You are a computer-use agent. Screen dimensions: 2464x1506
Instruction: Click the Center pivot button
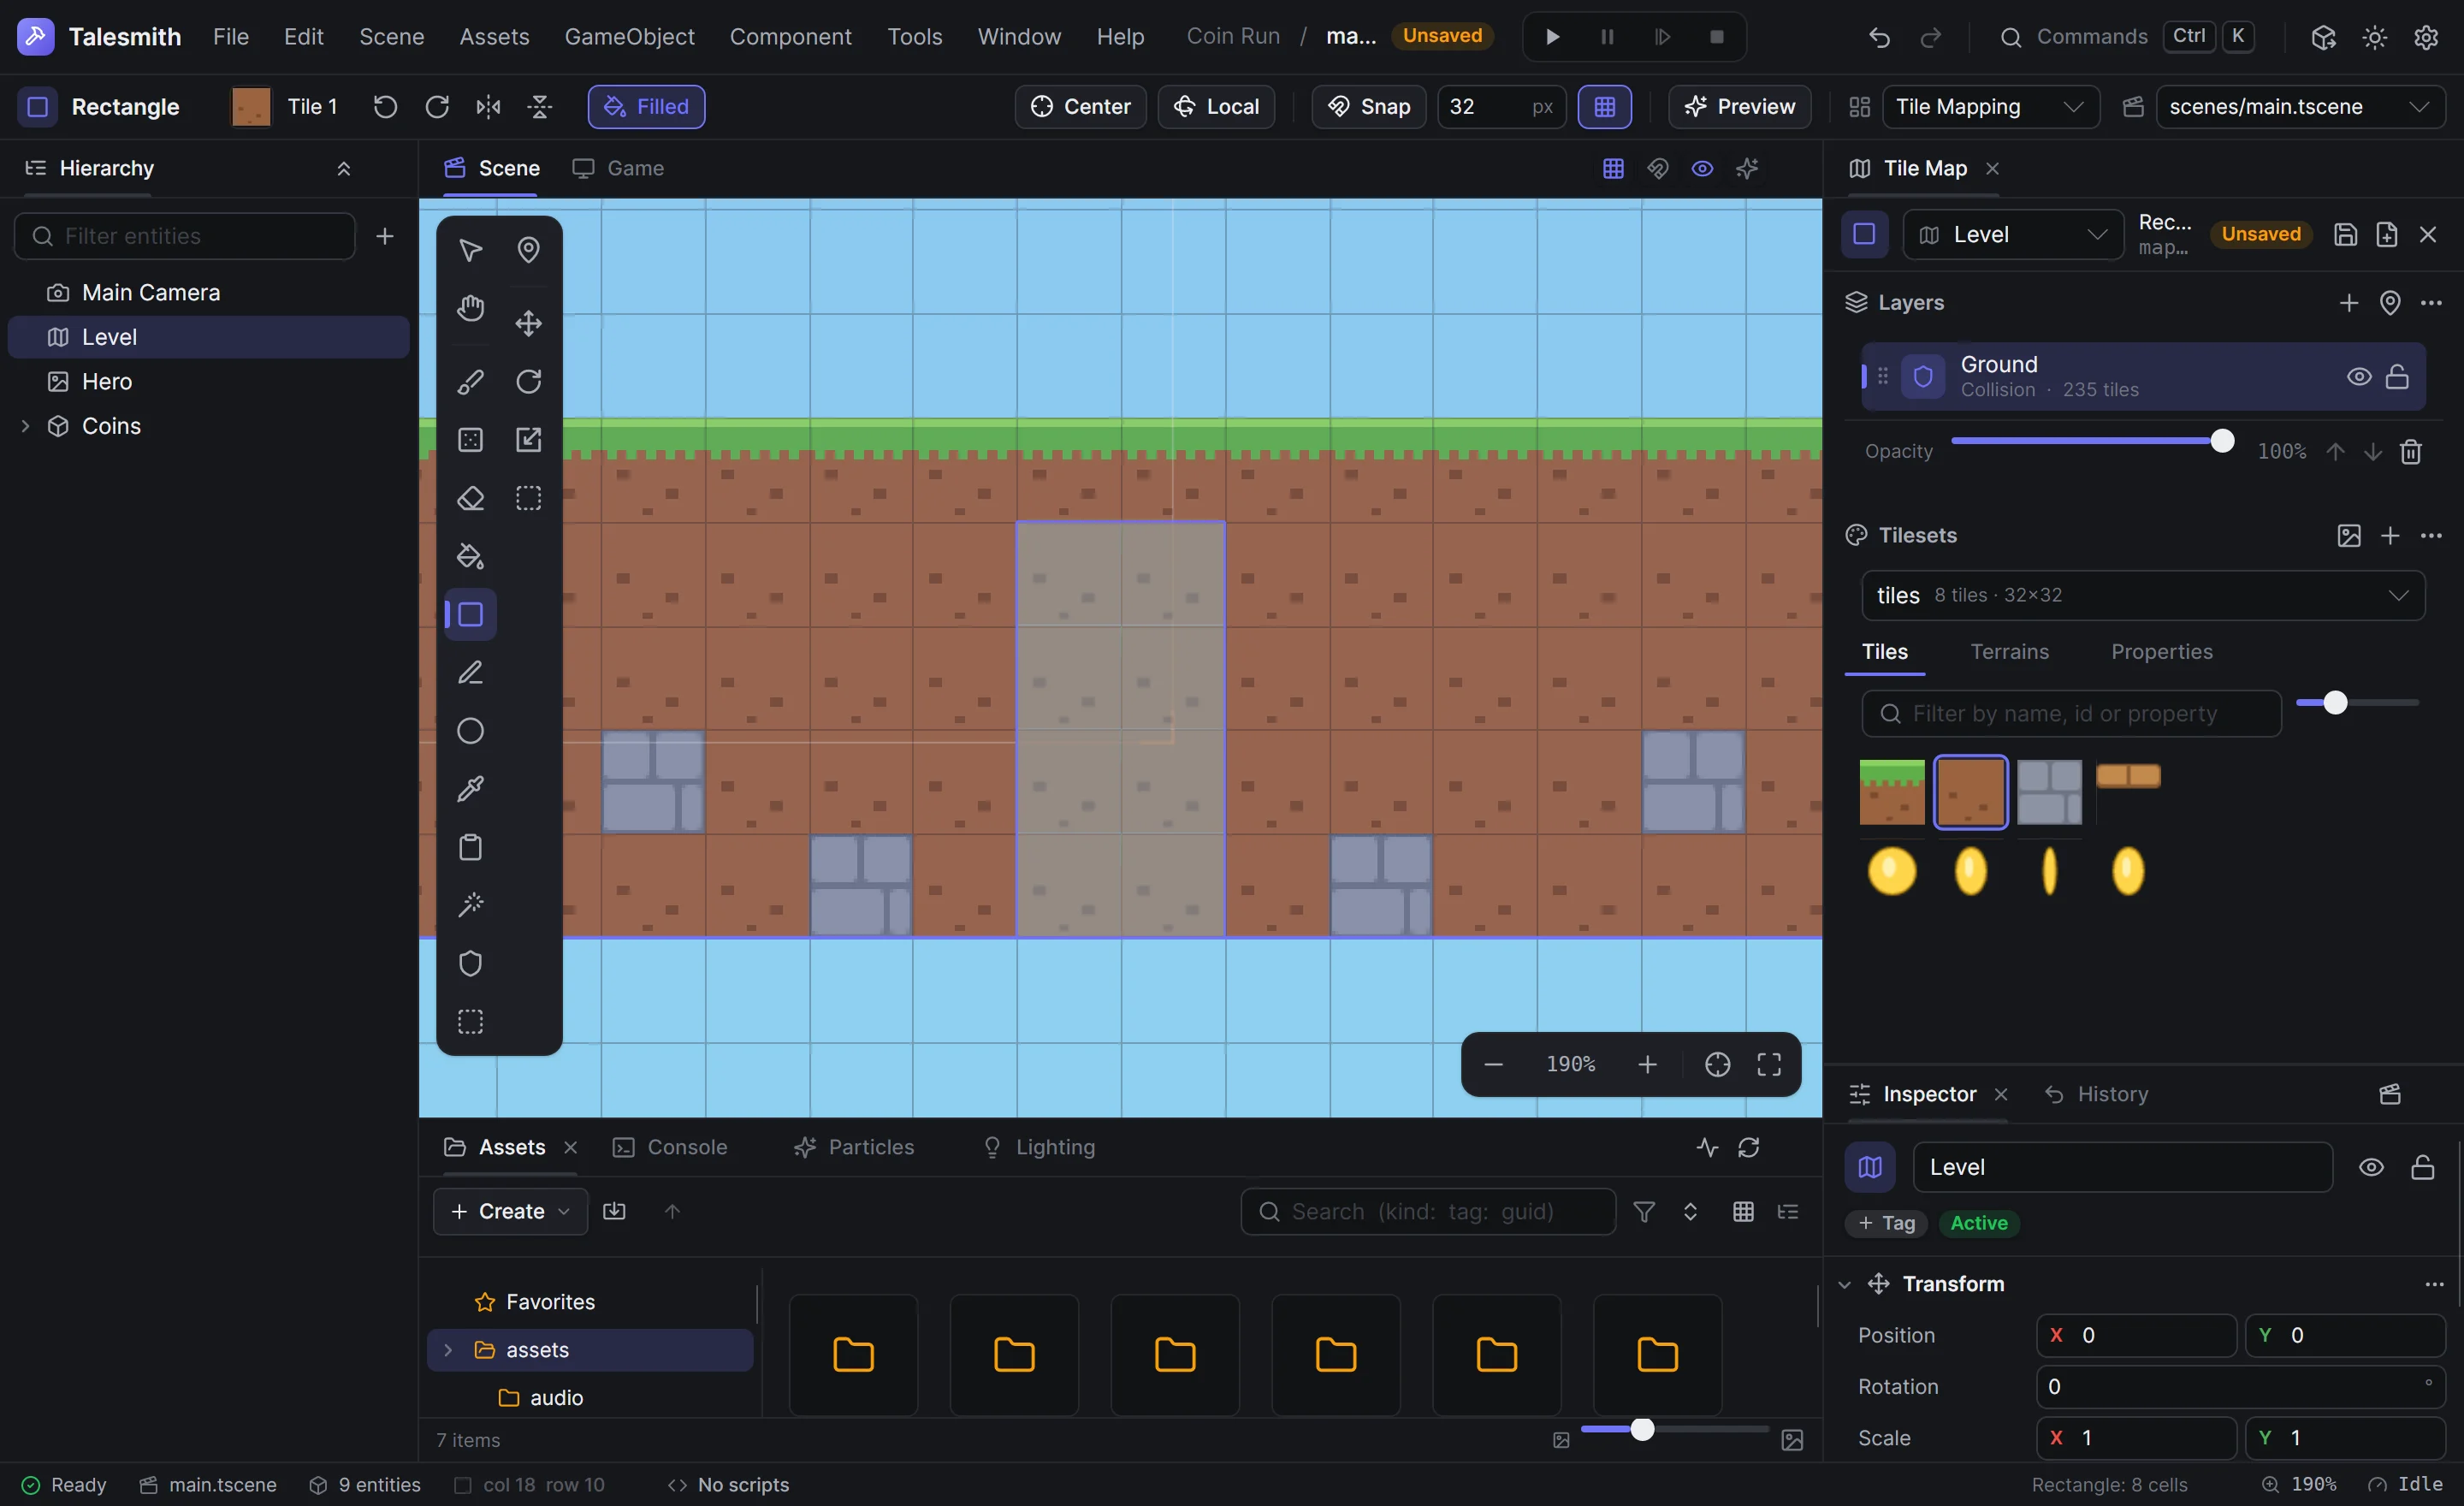click(1080, 107)
